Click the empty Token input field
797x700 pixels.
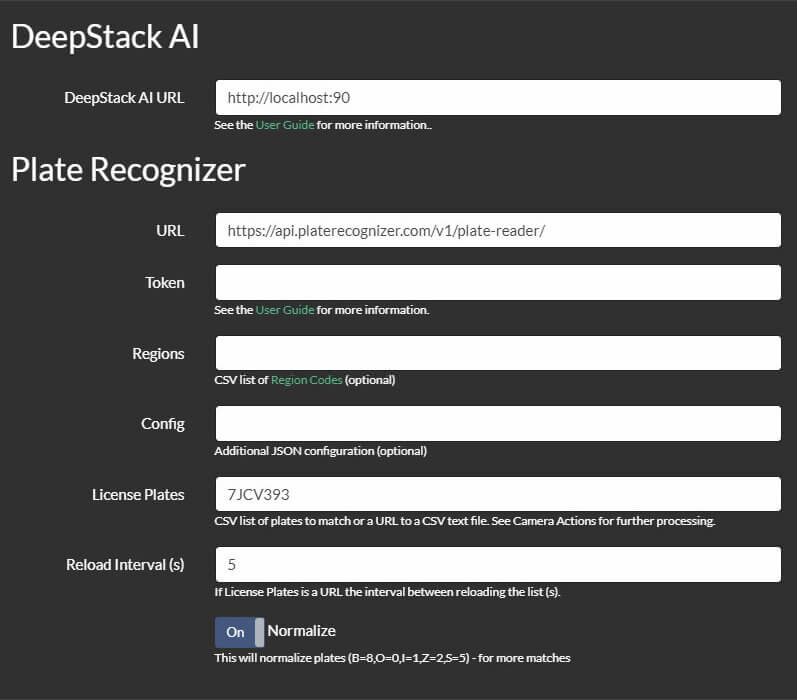pos(498,283)
